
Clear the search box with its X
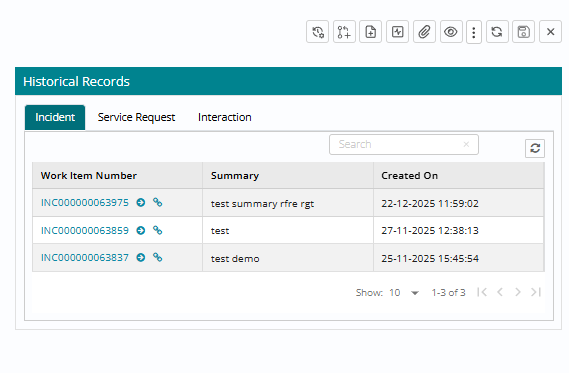(x=466, y=144)
